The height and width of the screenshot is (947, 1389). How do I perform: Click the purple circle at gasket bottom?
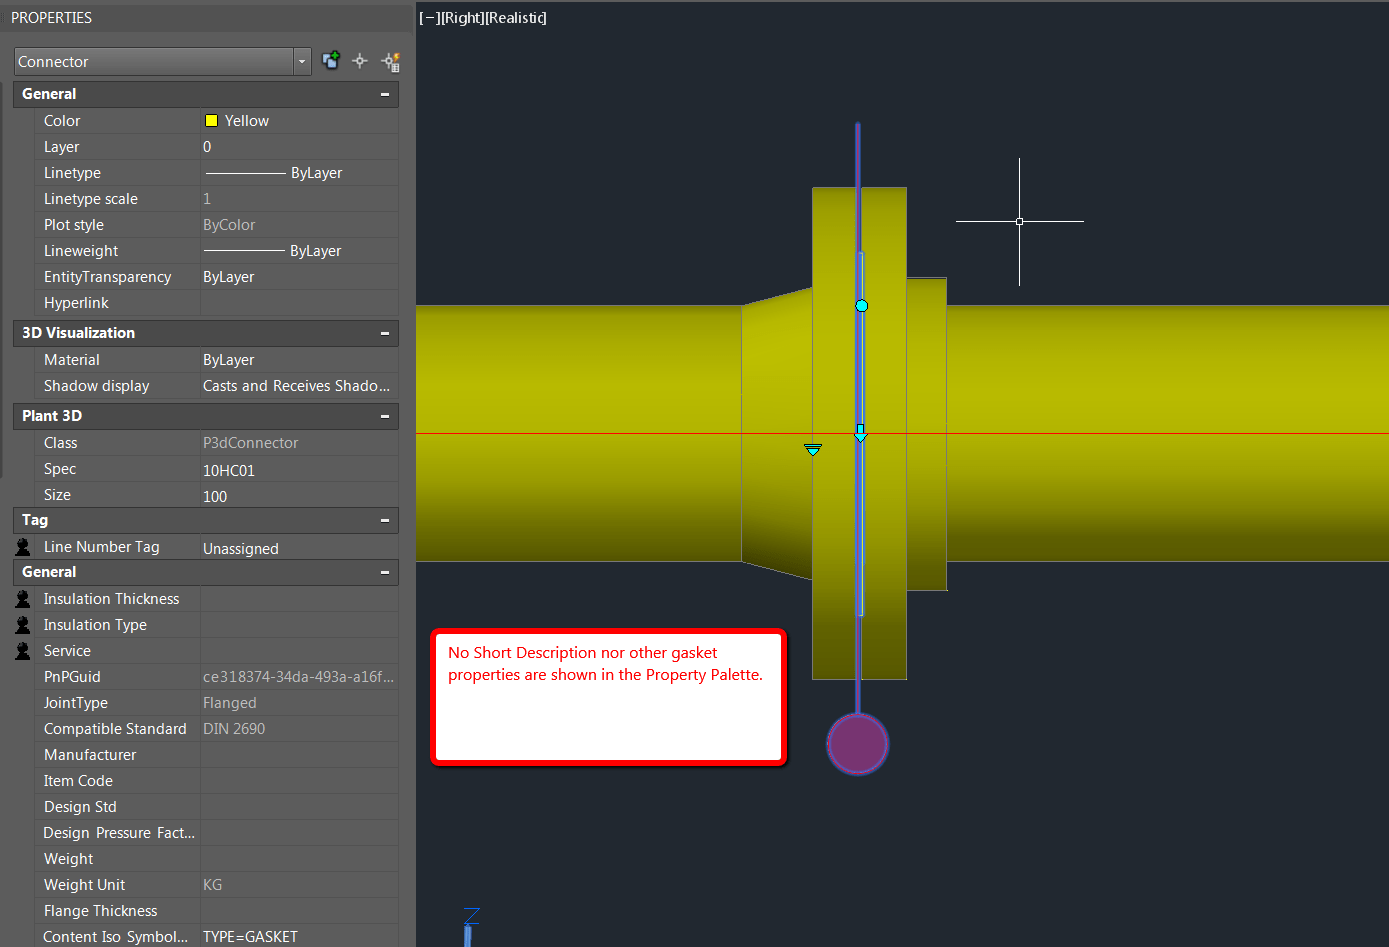pyautogui.click(x=857, y=744)
